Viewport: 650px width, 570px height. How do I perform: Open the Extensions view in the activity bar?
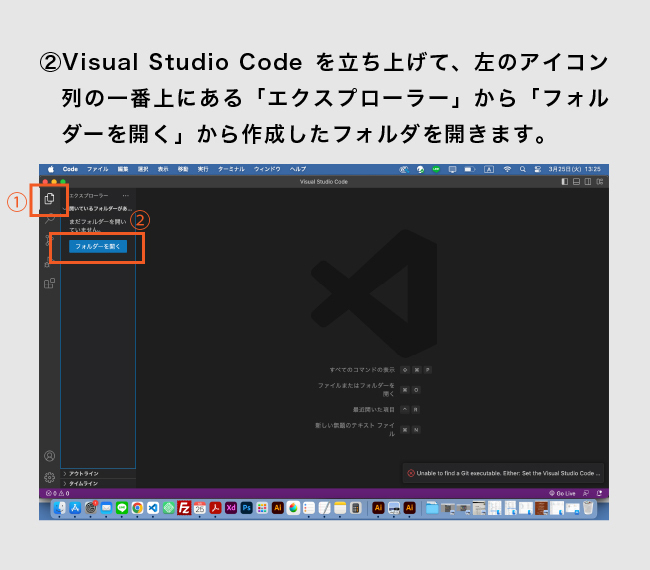point(49,284)
